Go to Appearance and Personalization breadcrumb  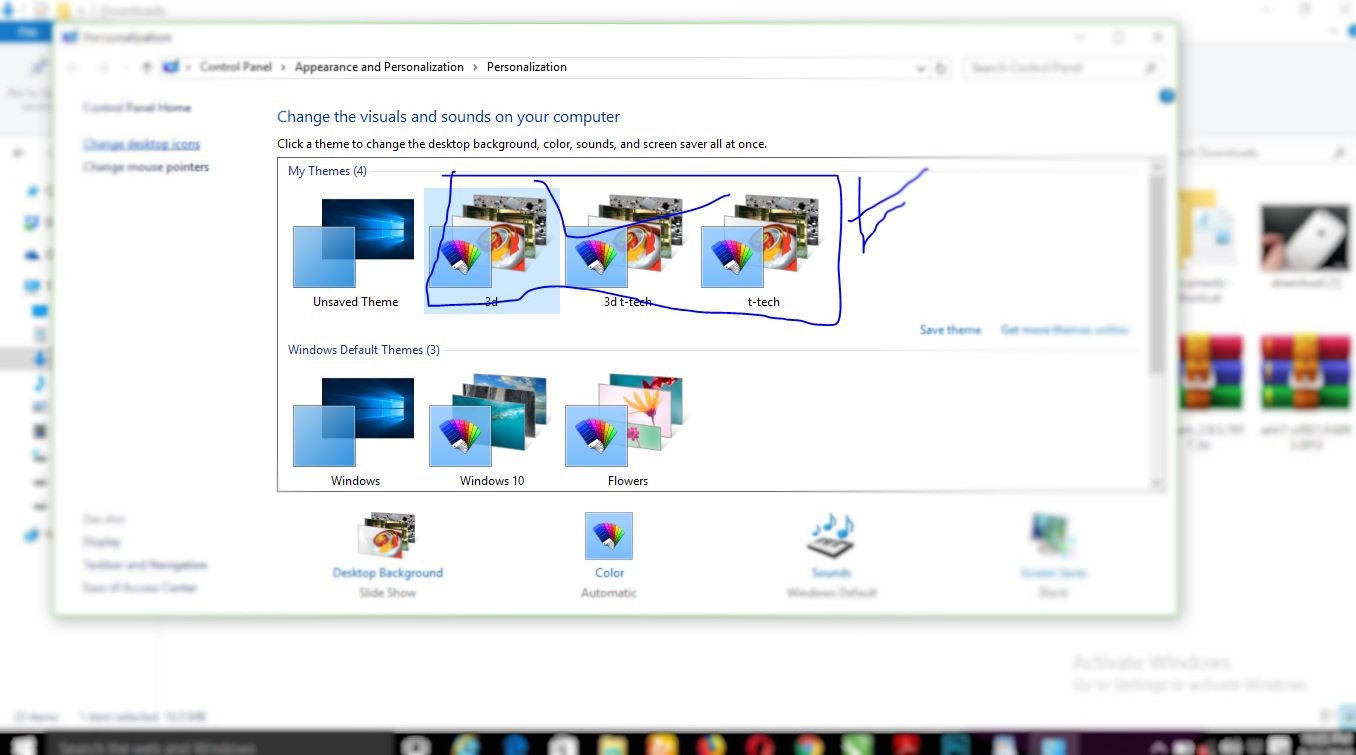(x=379, y=67)
